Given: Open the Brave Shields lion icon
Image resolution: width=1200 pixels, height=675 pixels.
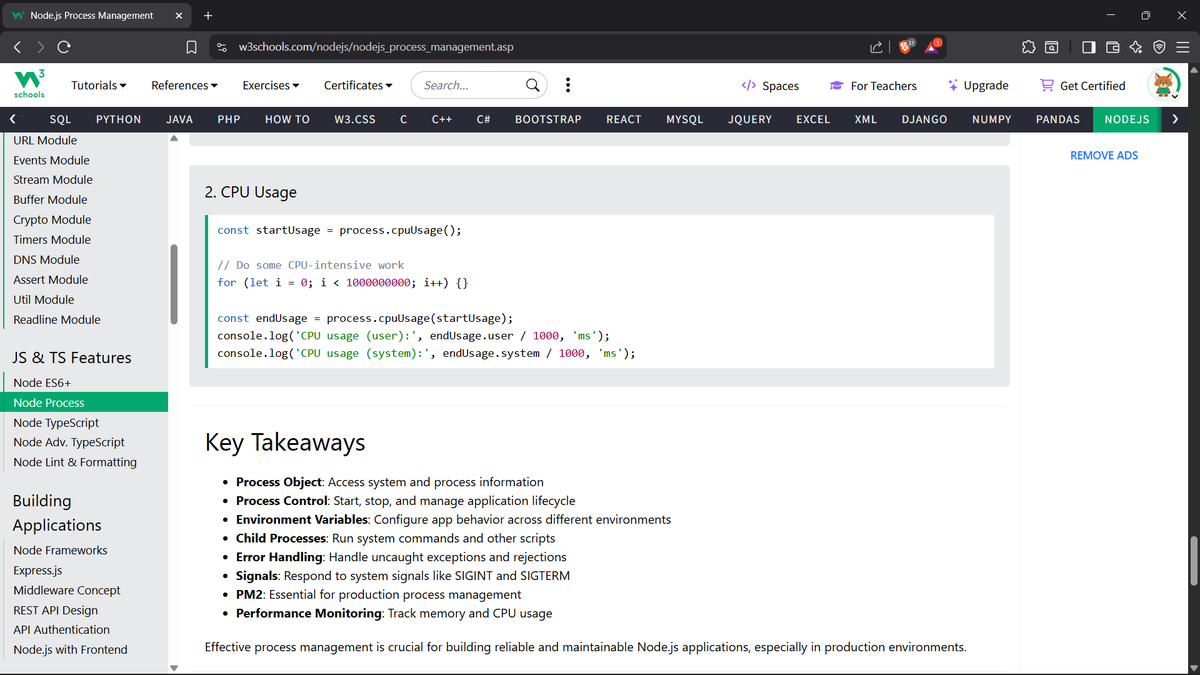Looking at the screenshot, I should [x=906, y=46].
